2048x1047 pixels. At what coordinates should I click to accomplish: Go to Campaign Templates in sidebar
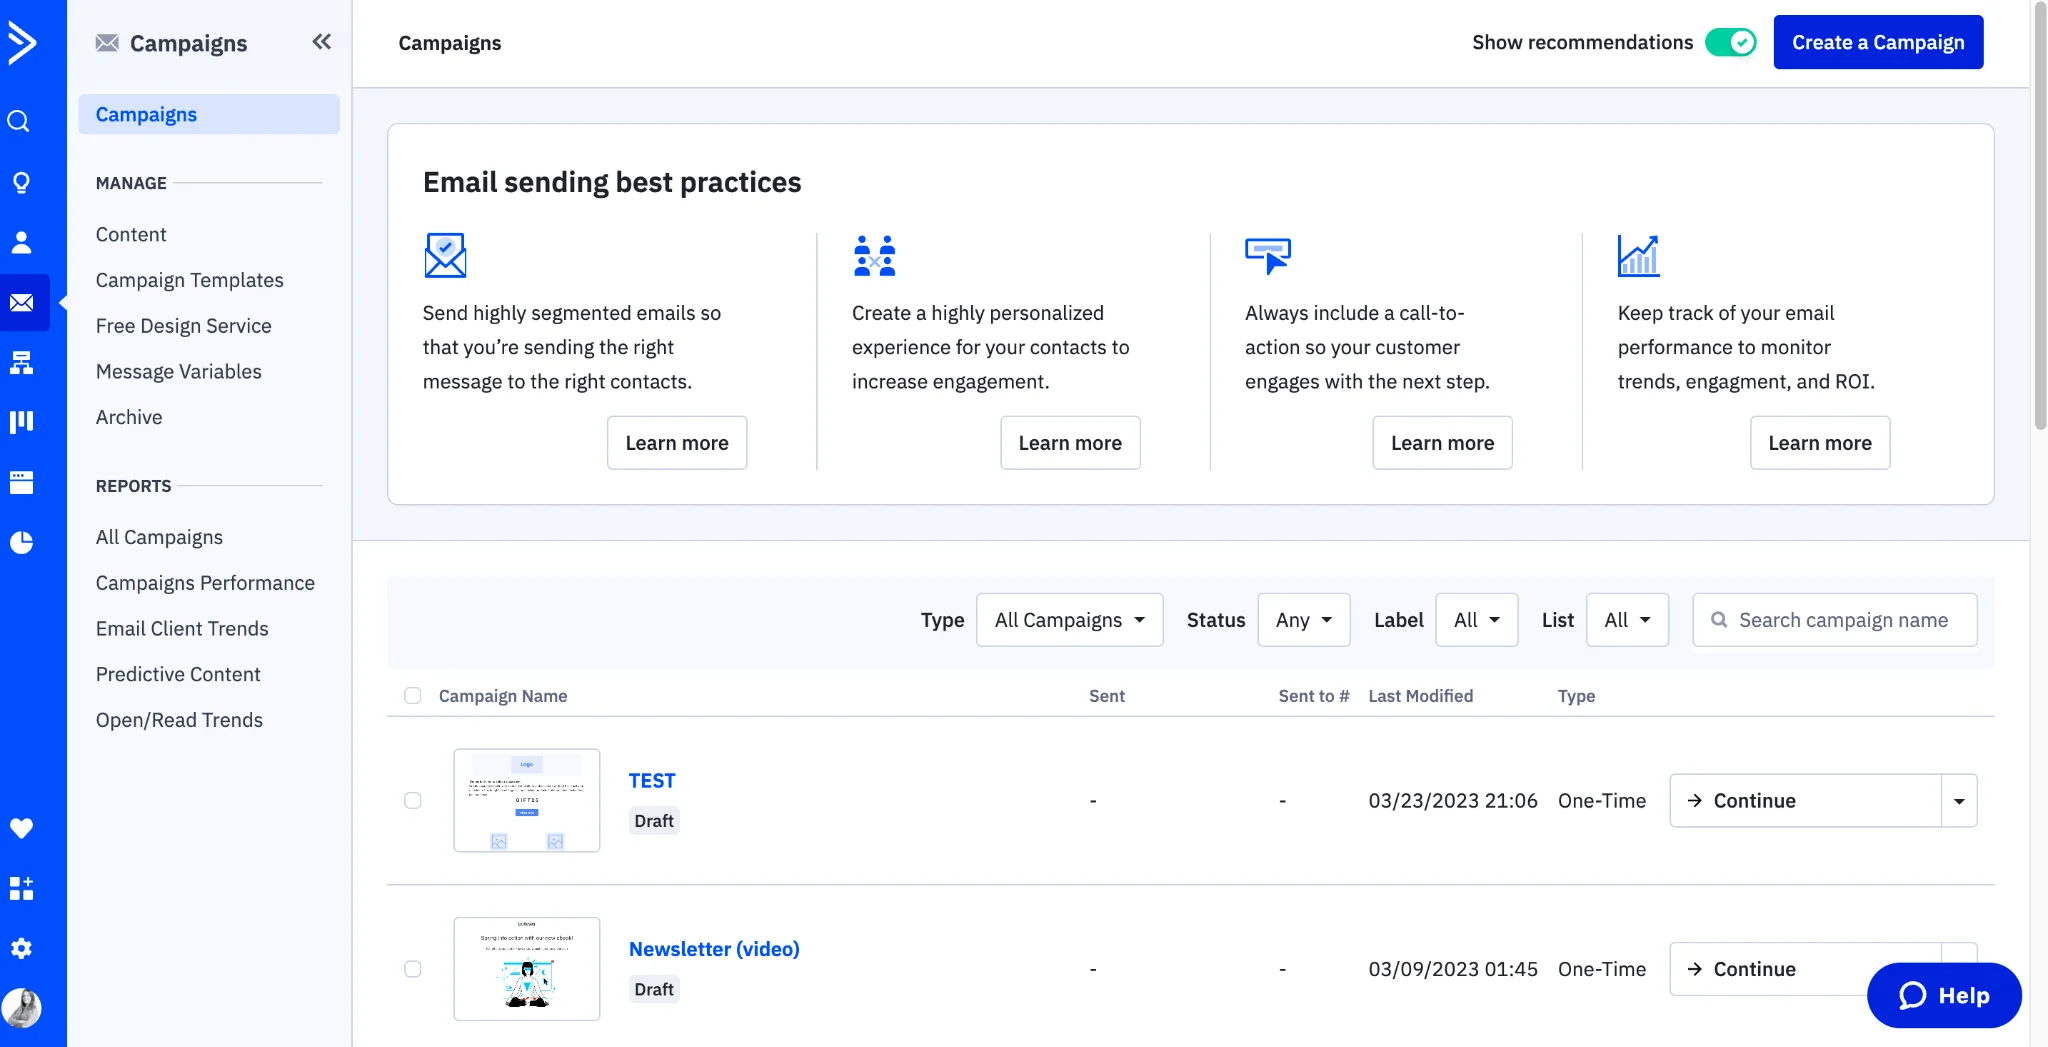tap(189, 280)
